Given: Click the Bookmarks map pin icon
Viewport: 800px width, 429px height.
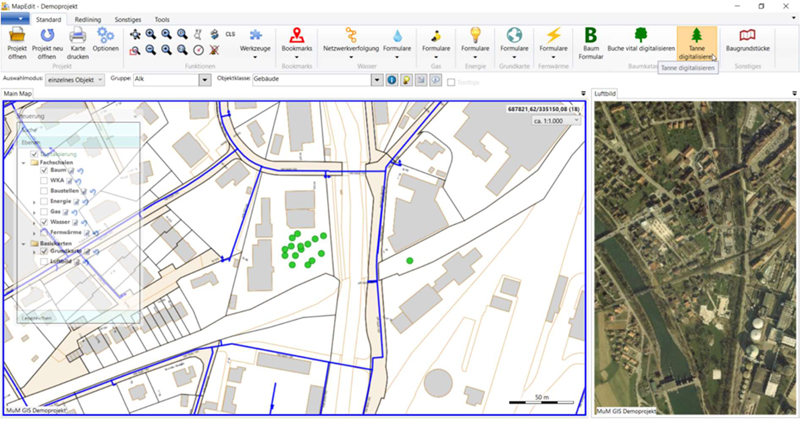Looking at the screenshot, I should coord(297,36).
